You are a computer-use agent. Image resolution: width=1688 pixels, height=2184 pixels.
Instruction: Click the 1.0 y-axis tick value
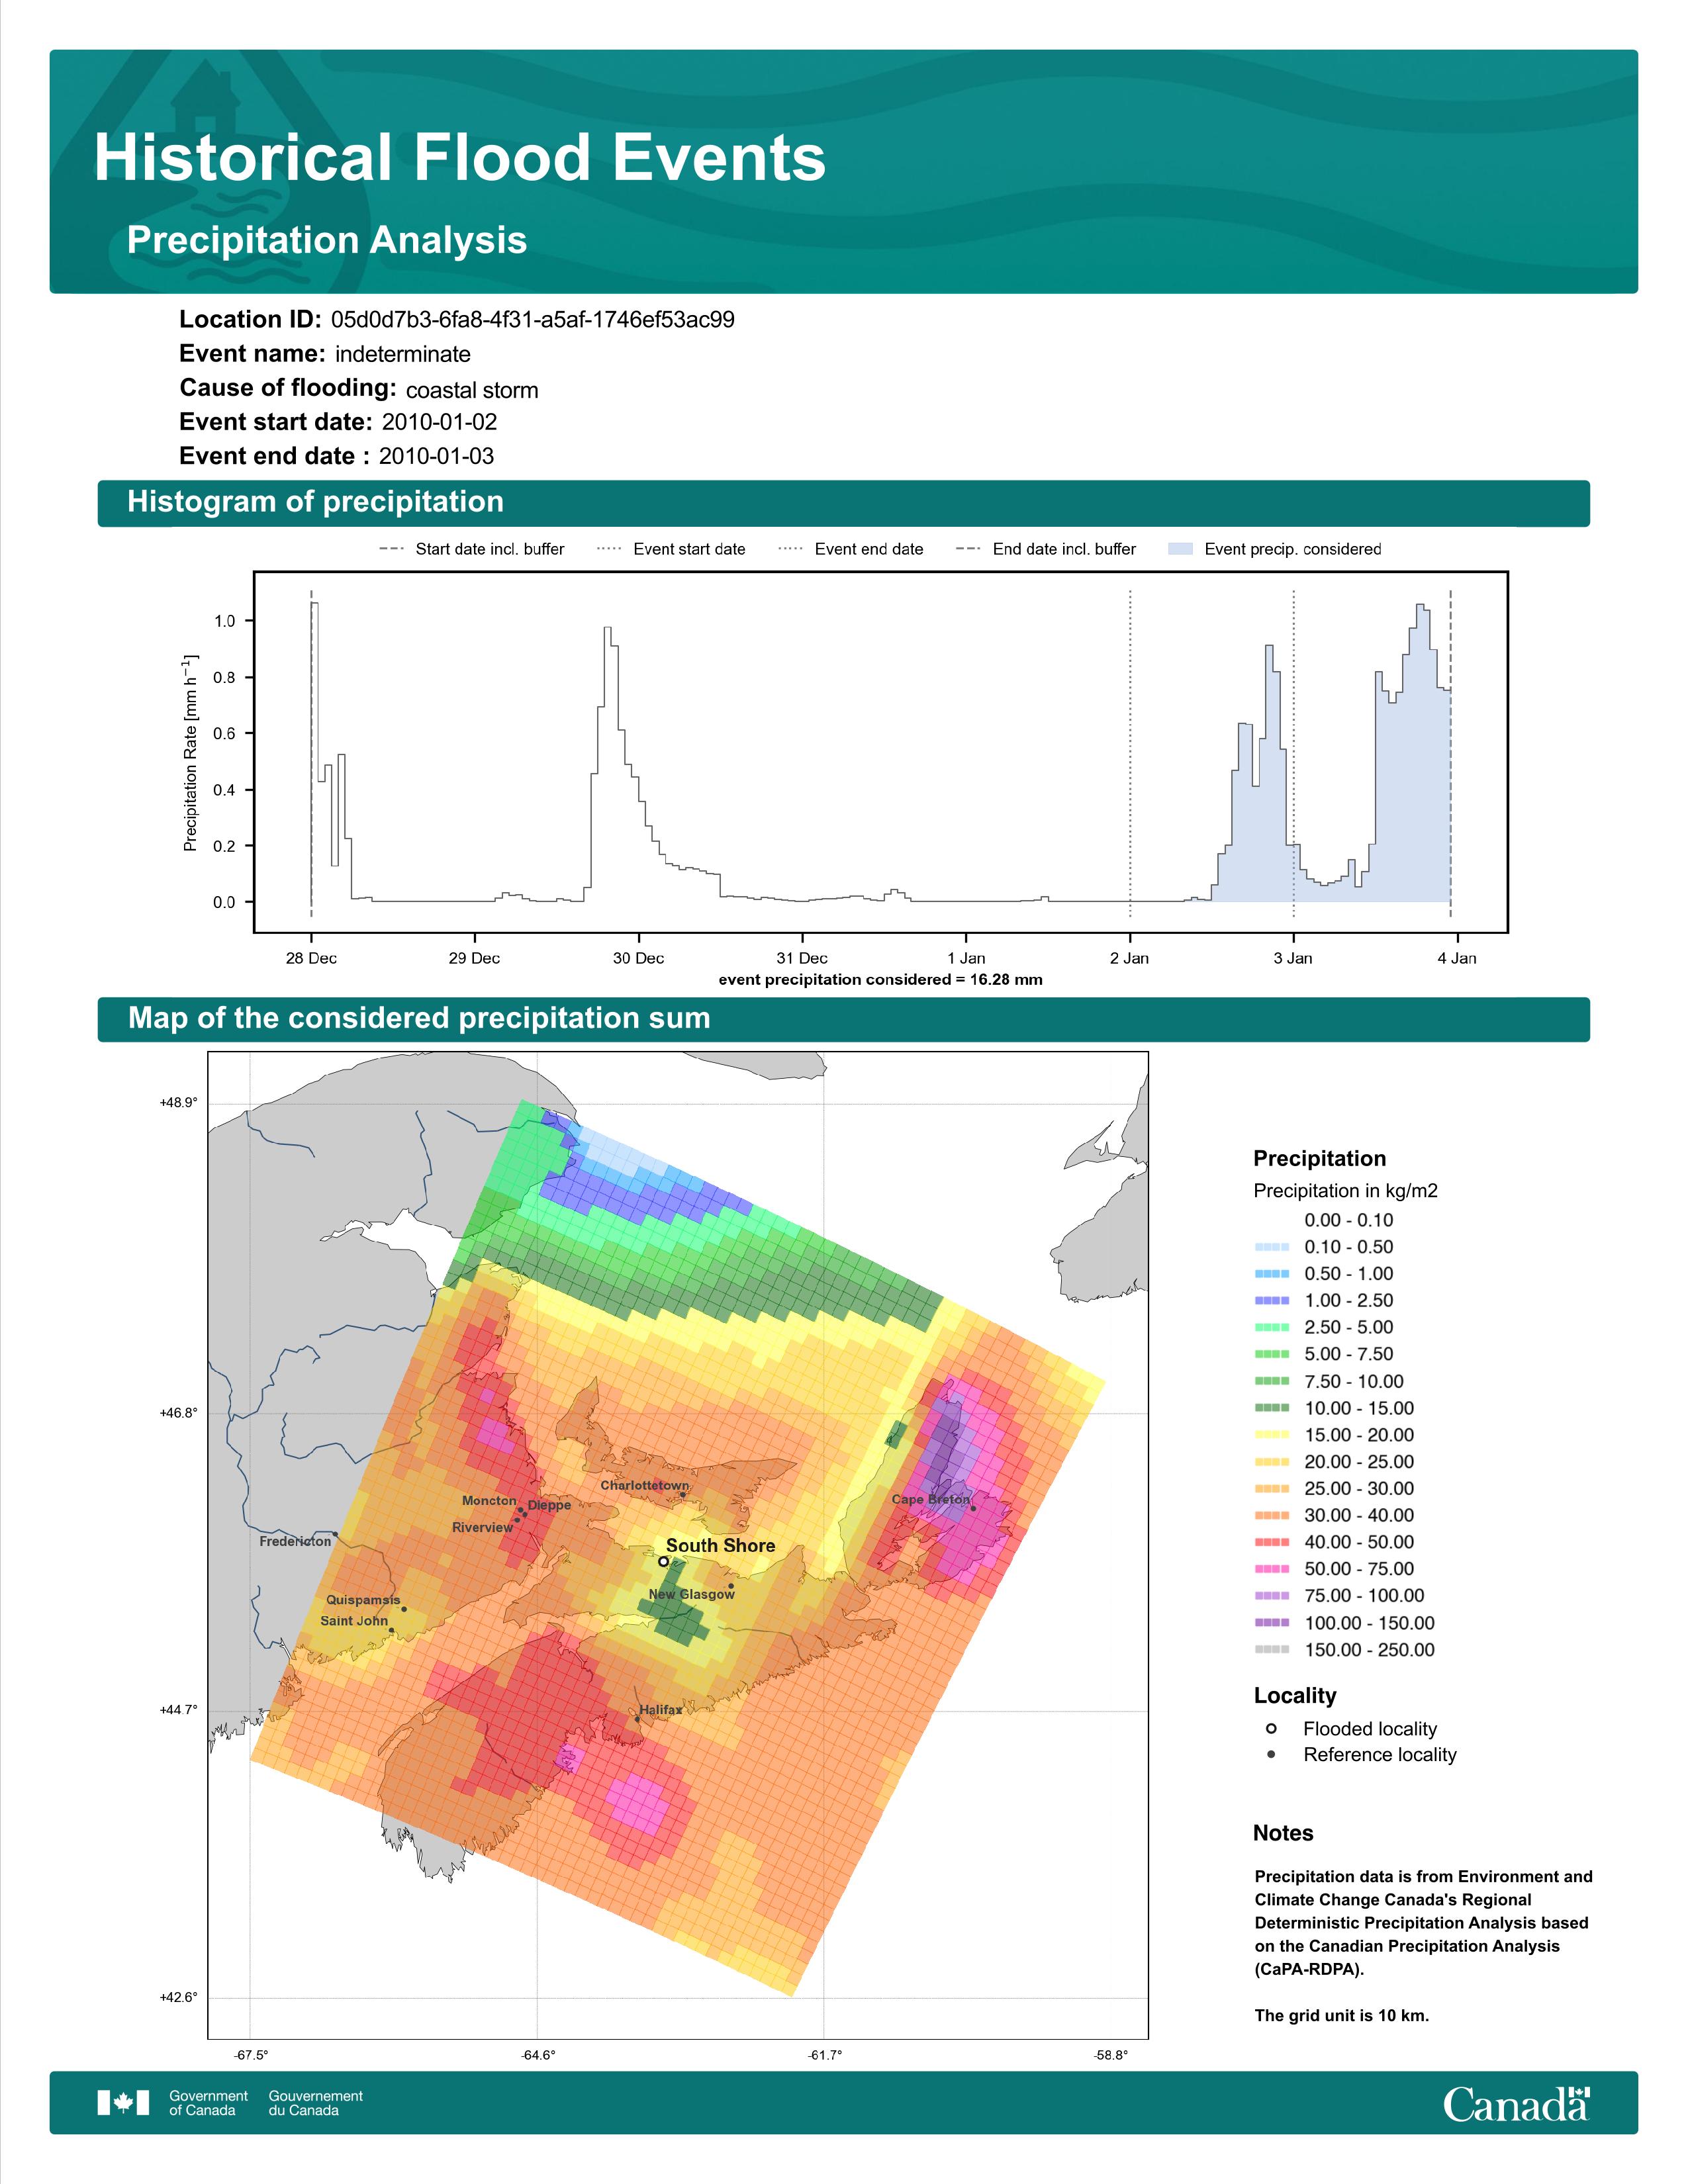tap(225, 621)
